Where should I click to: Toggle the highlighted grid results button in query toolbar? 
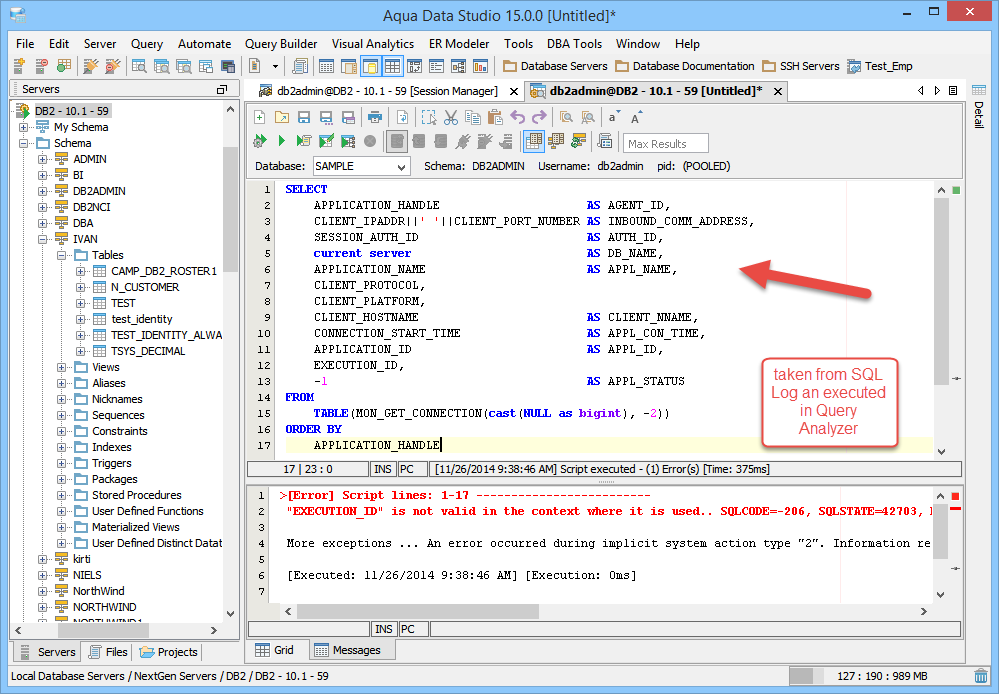tap(534, 142)
